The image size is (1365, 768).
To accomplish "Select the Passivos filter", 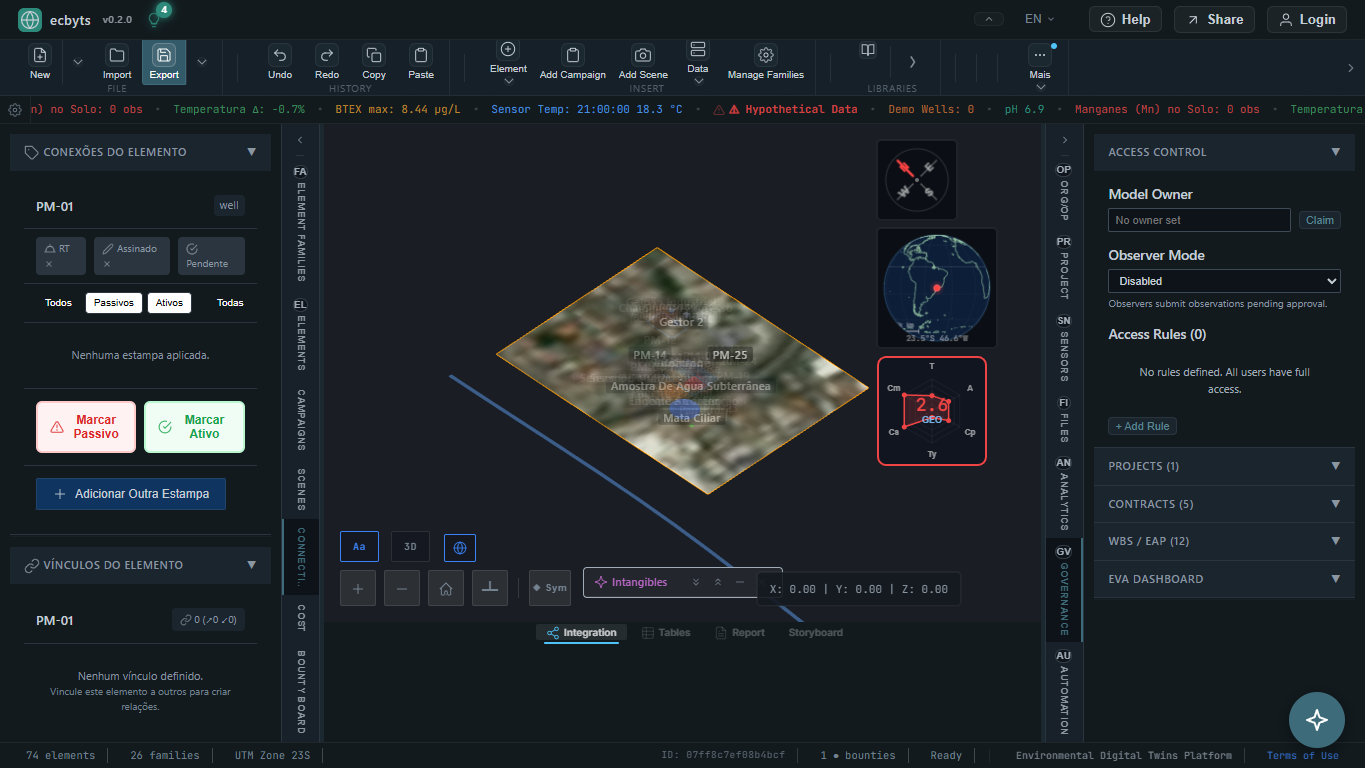I will [x=114, y=303].
